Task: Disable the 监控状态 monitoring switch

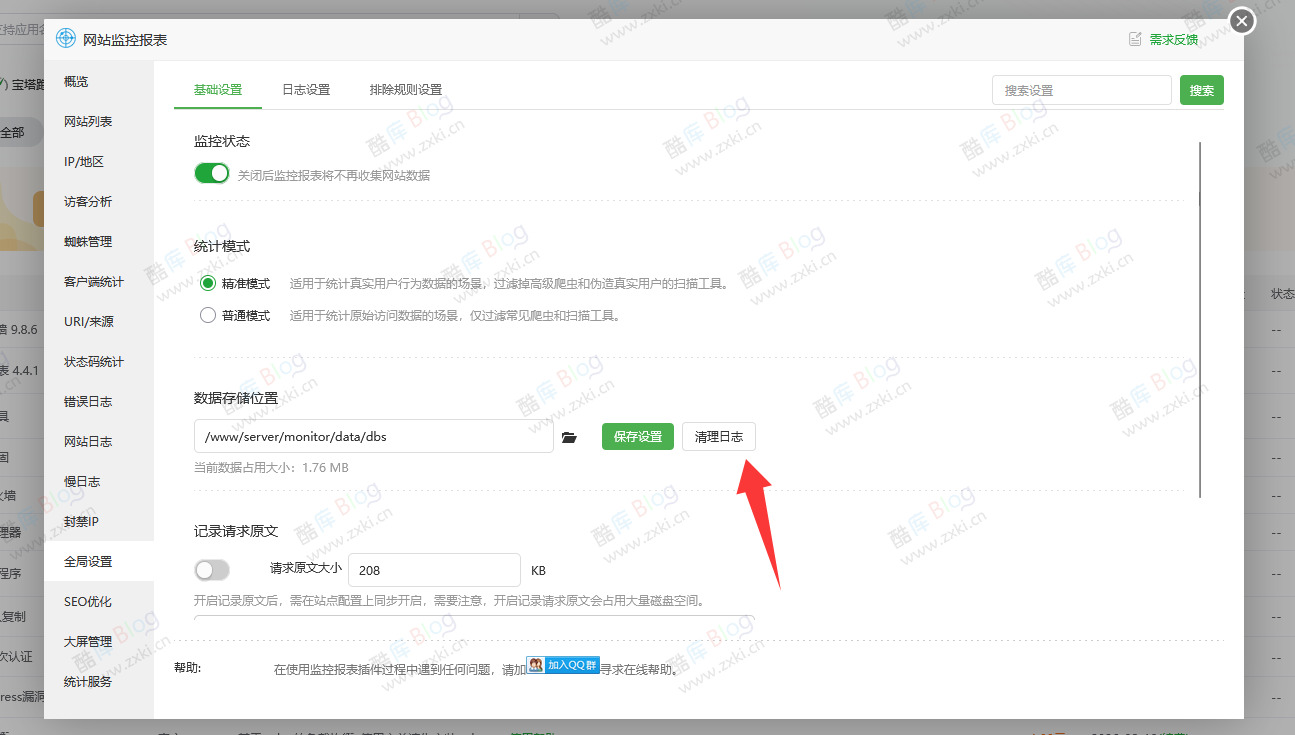Action: click(211, 173)
